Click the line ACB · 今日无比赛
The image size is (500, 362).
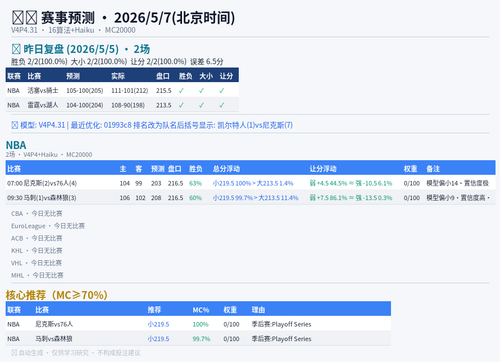[37, 238]
